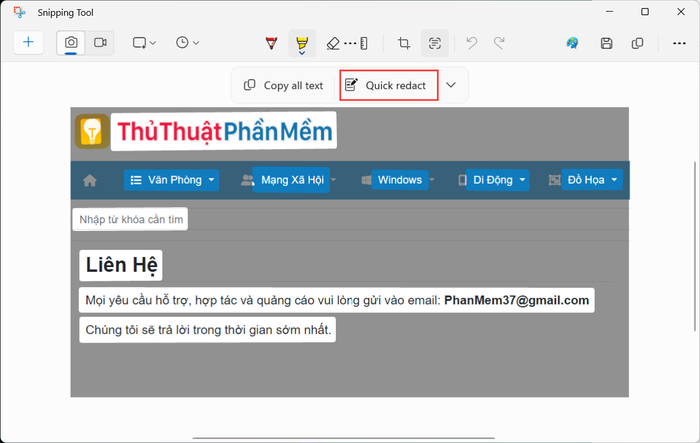Image resolution: width=700 pixels, height=443 pixels.
Task: Click the Quick redact button
Action: pos(388,85)
